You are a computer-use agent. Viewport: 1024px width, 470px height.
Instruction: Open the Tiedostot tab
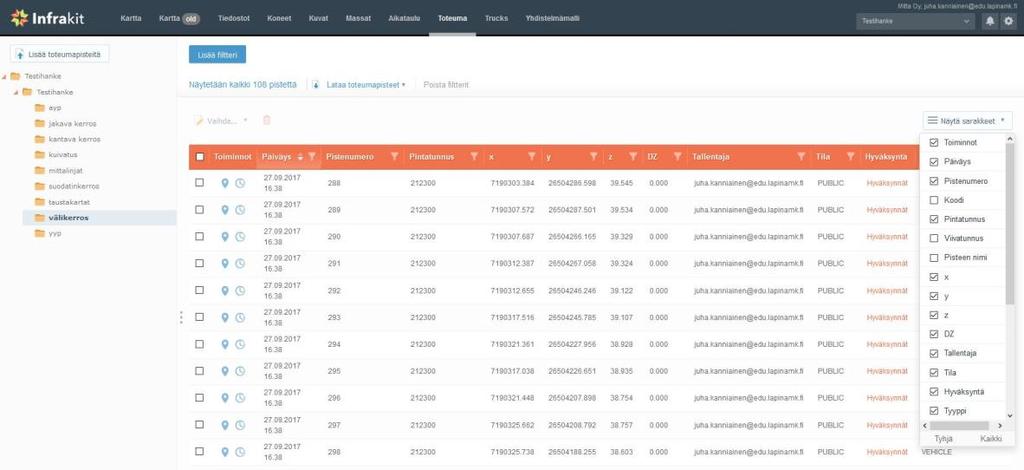[234, 18]
